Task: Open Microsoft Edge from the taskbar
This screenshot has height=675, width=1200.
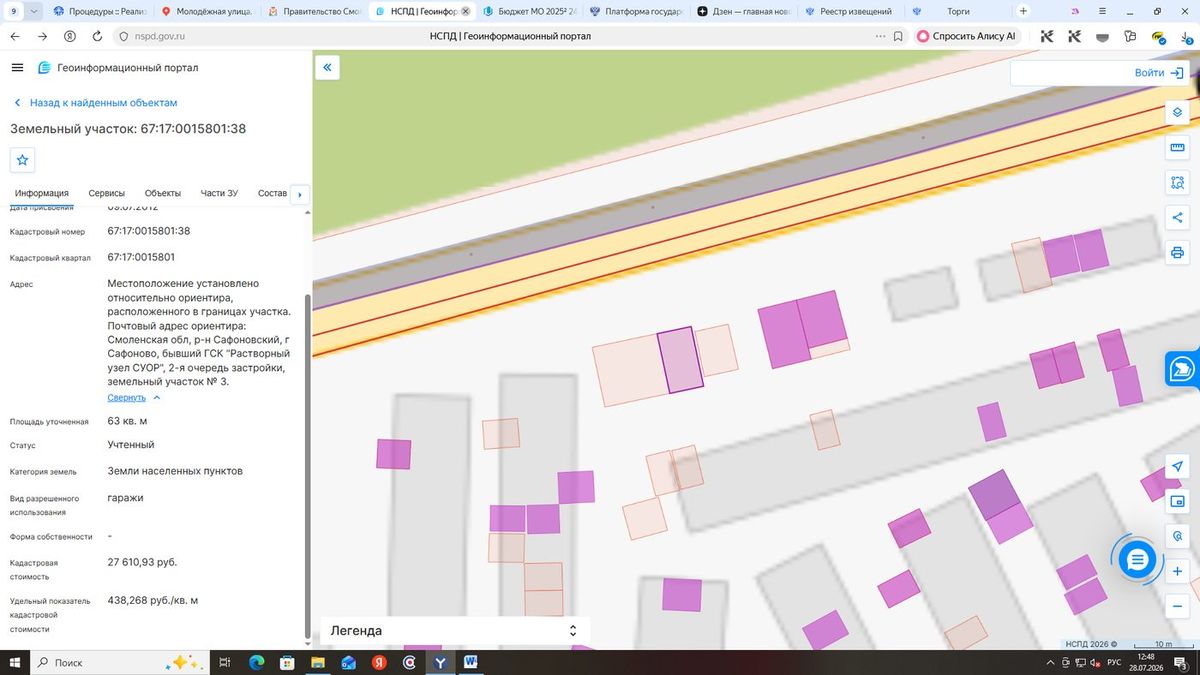Action: coord(256,662)
